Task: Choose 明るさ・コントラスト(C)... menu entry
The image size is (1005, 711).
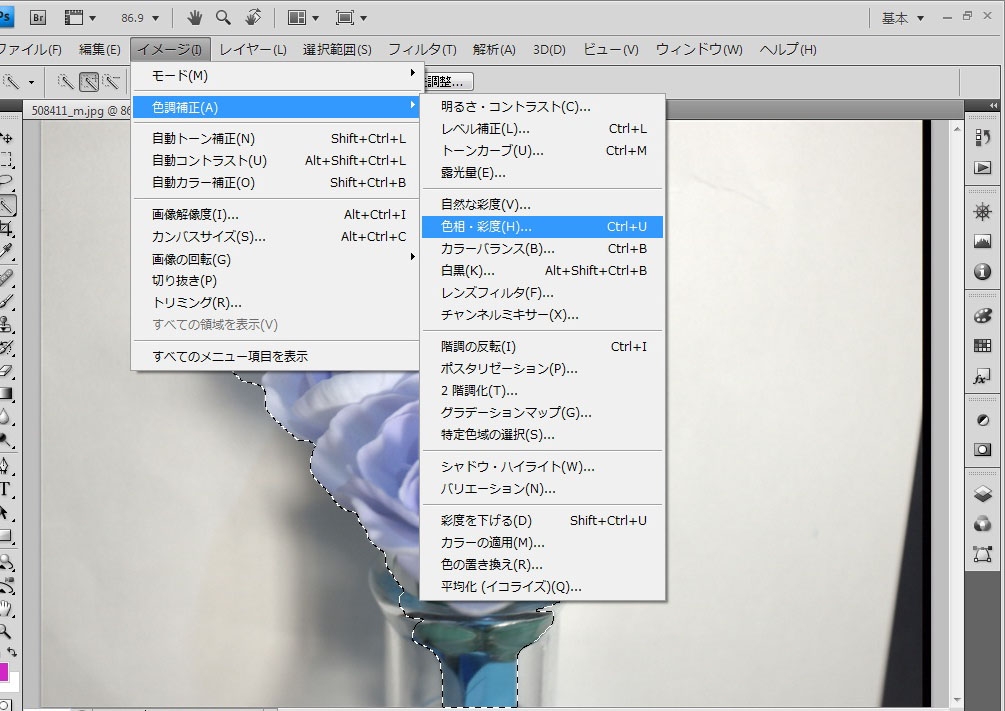Action: click(542, 106)
